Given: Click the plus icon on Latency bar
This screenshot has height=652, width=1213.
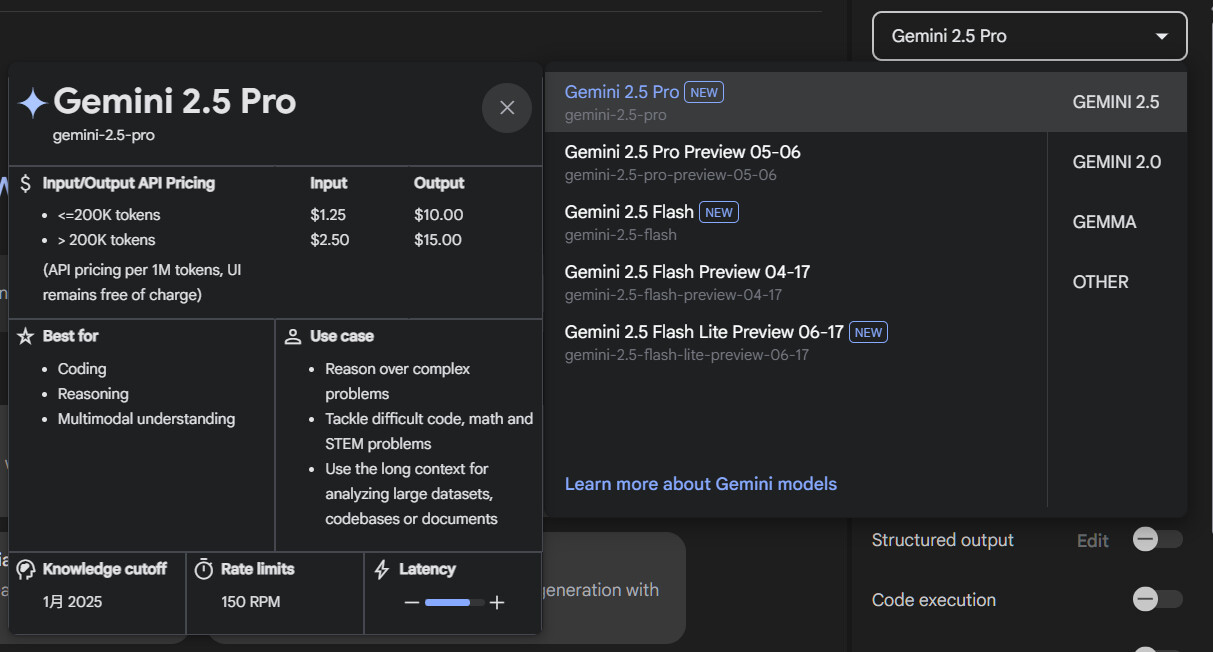Looking at the screenshot, I should pyautogui.click(x=497, y=603).
